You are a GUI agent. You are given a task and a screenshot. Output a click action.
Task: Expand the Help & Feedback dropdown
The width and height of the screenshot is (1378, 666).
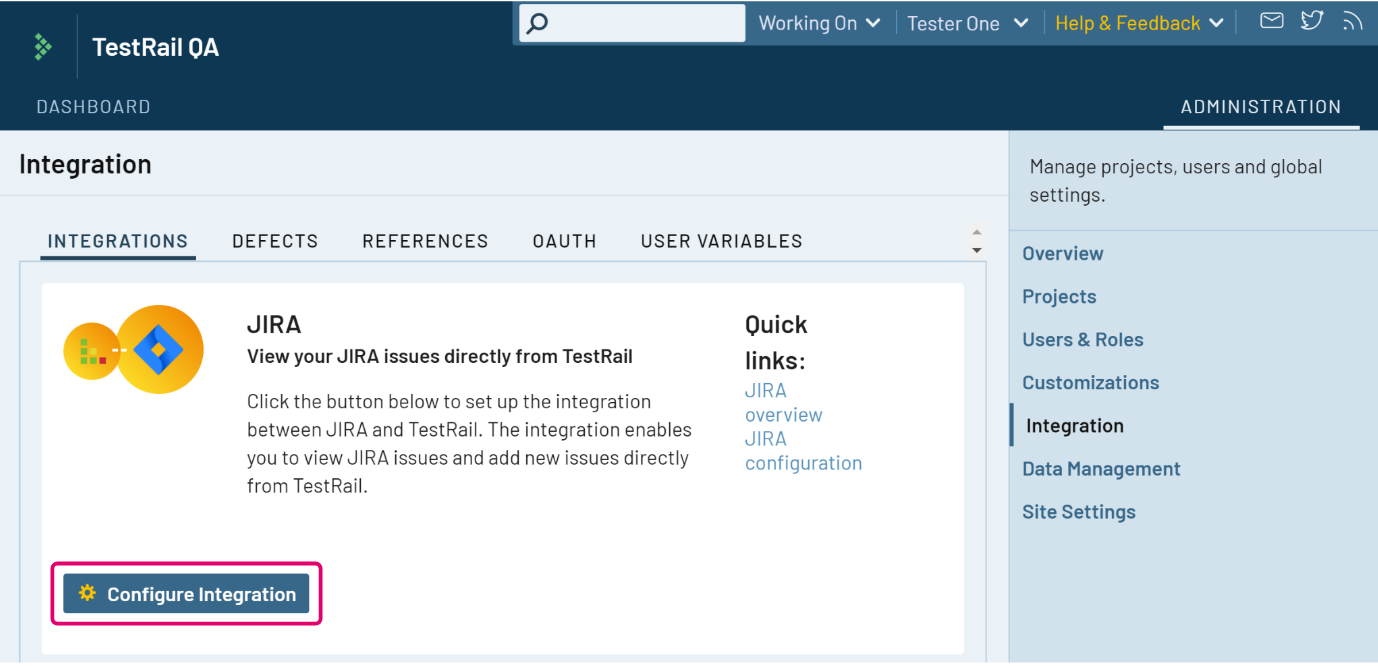click(1138, 22)
